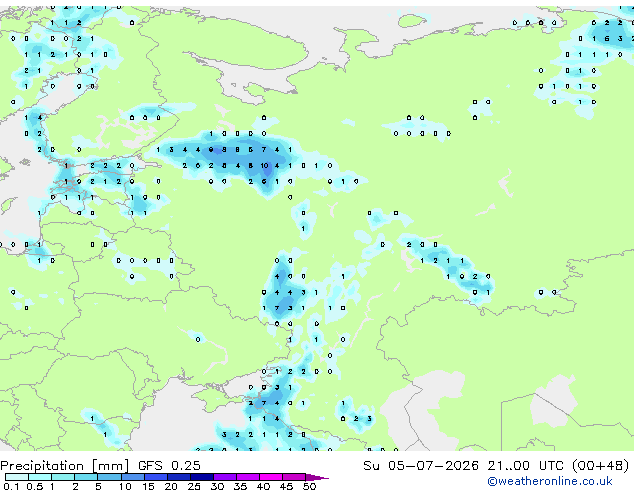Pick the 10–15 mm legend color swatch
This screenshot has width=634, height=490.
tap(133, 477)
